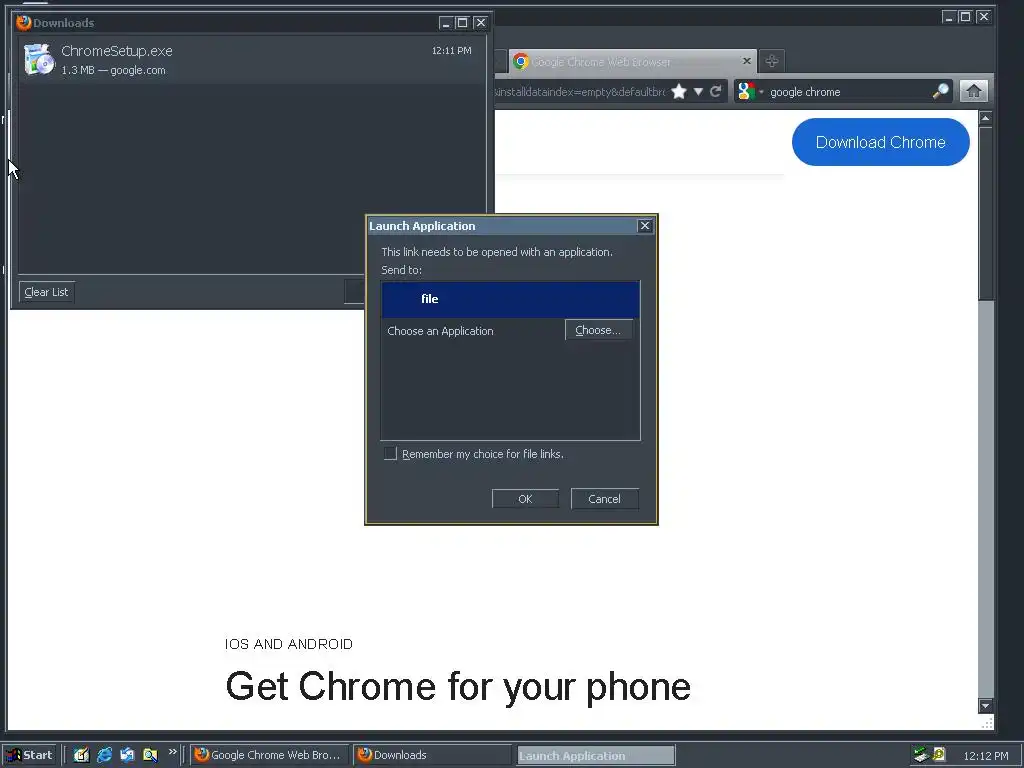Open a new tab with the plus icon
1024x768 pixels.
pyautogui.click(x=772, y=61)
